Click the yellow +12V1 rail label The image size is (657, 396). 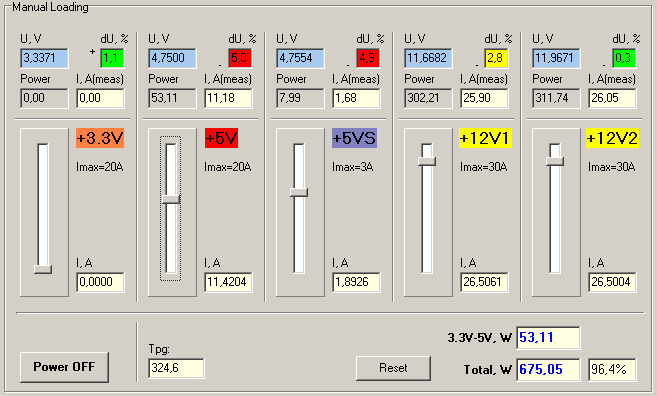point(485,138)
